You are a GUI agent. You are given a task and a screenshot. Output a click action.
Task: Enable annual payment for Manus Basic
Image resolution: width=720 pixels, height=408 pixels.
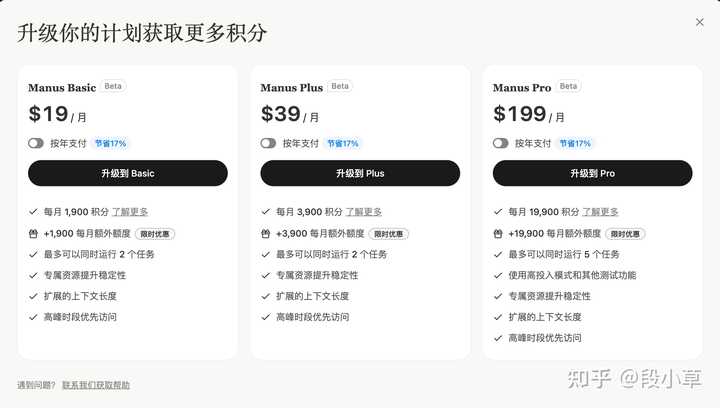click(x=36, y=143)
